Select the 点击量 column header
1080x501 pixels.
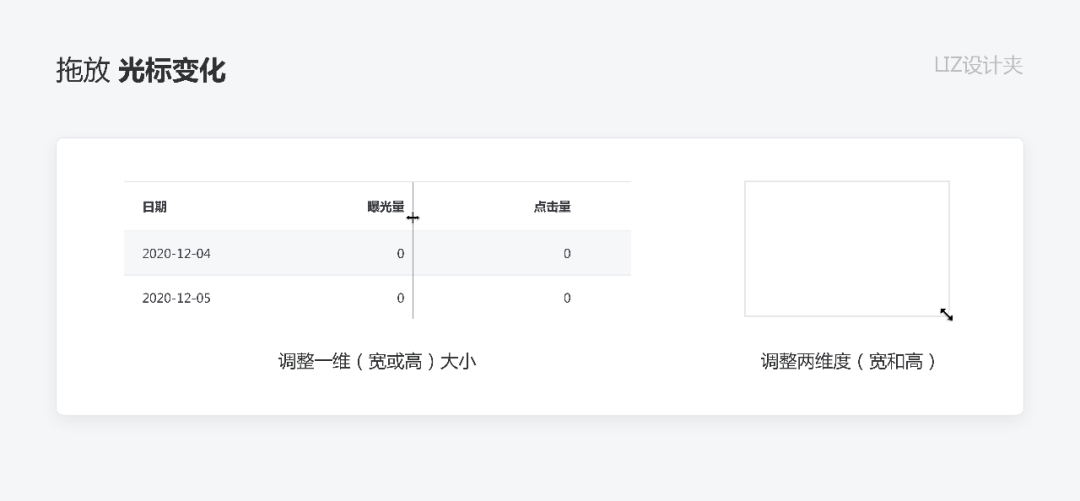(x=552, y=207)
